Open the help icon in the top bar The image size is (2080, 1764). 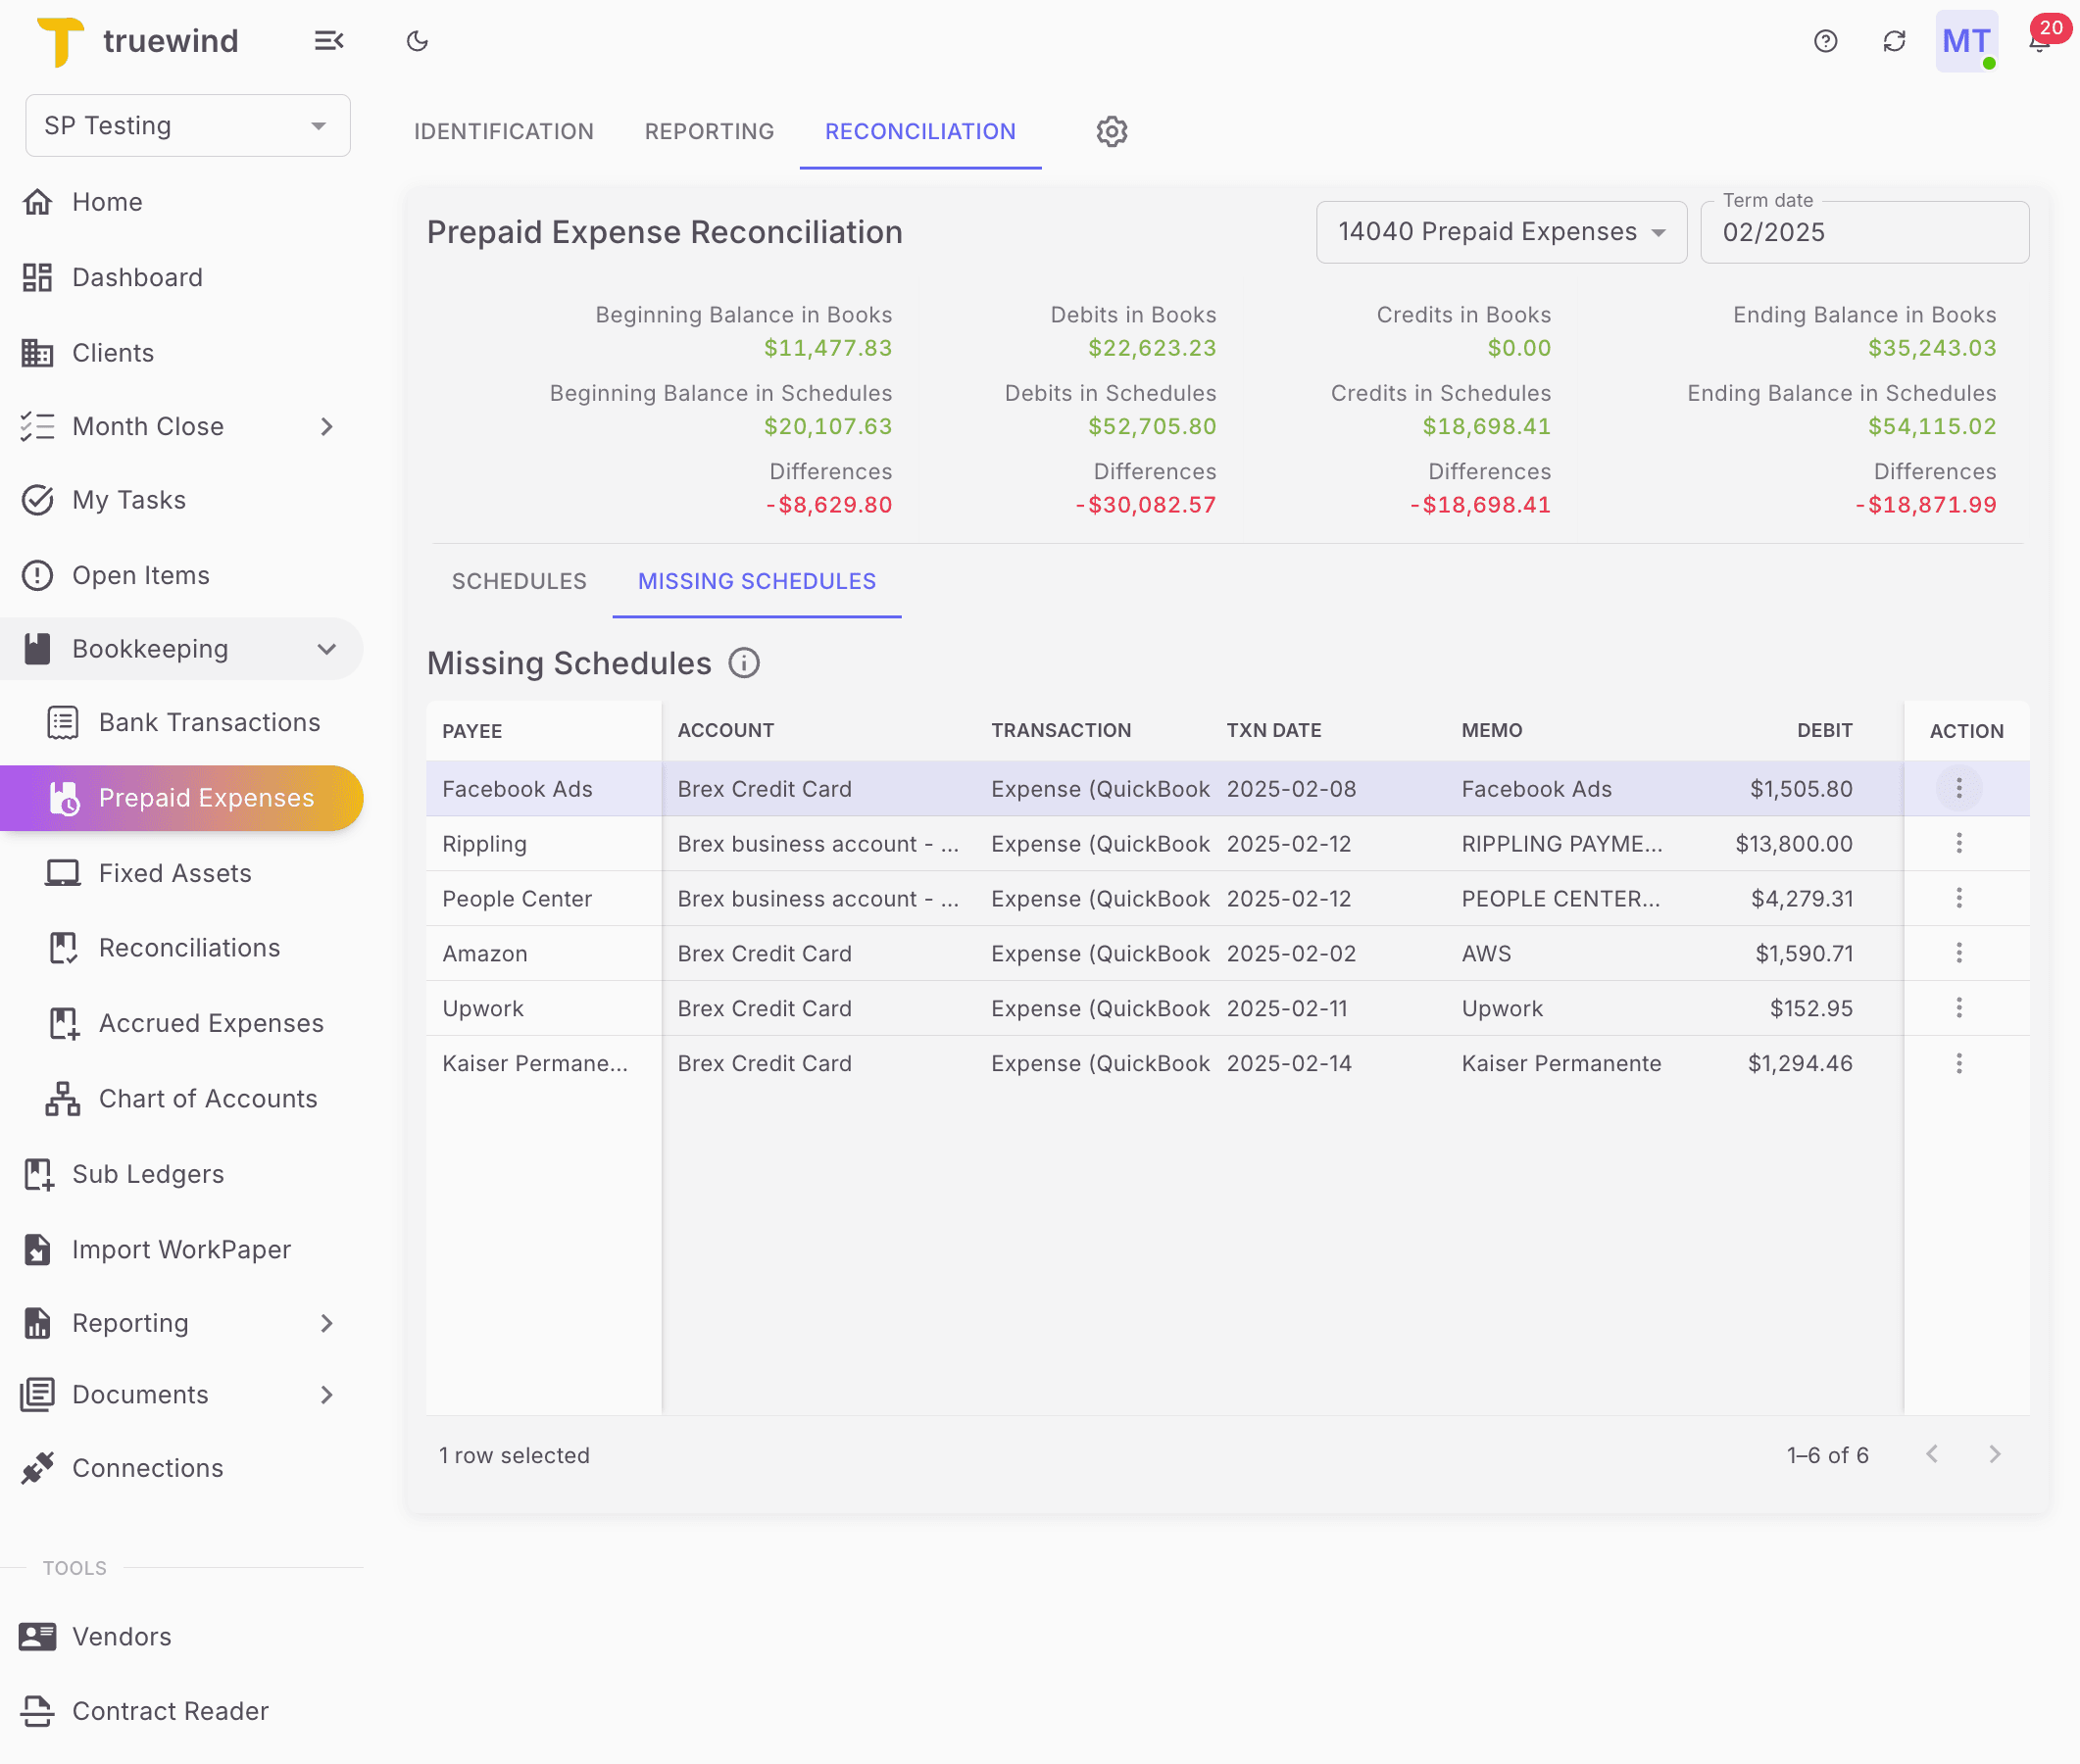1824,41
